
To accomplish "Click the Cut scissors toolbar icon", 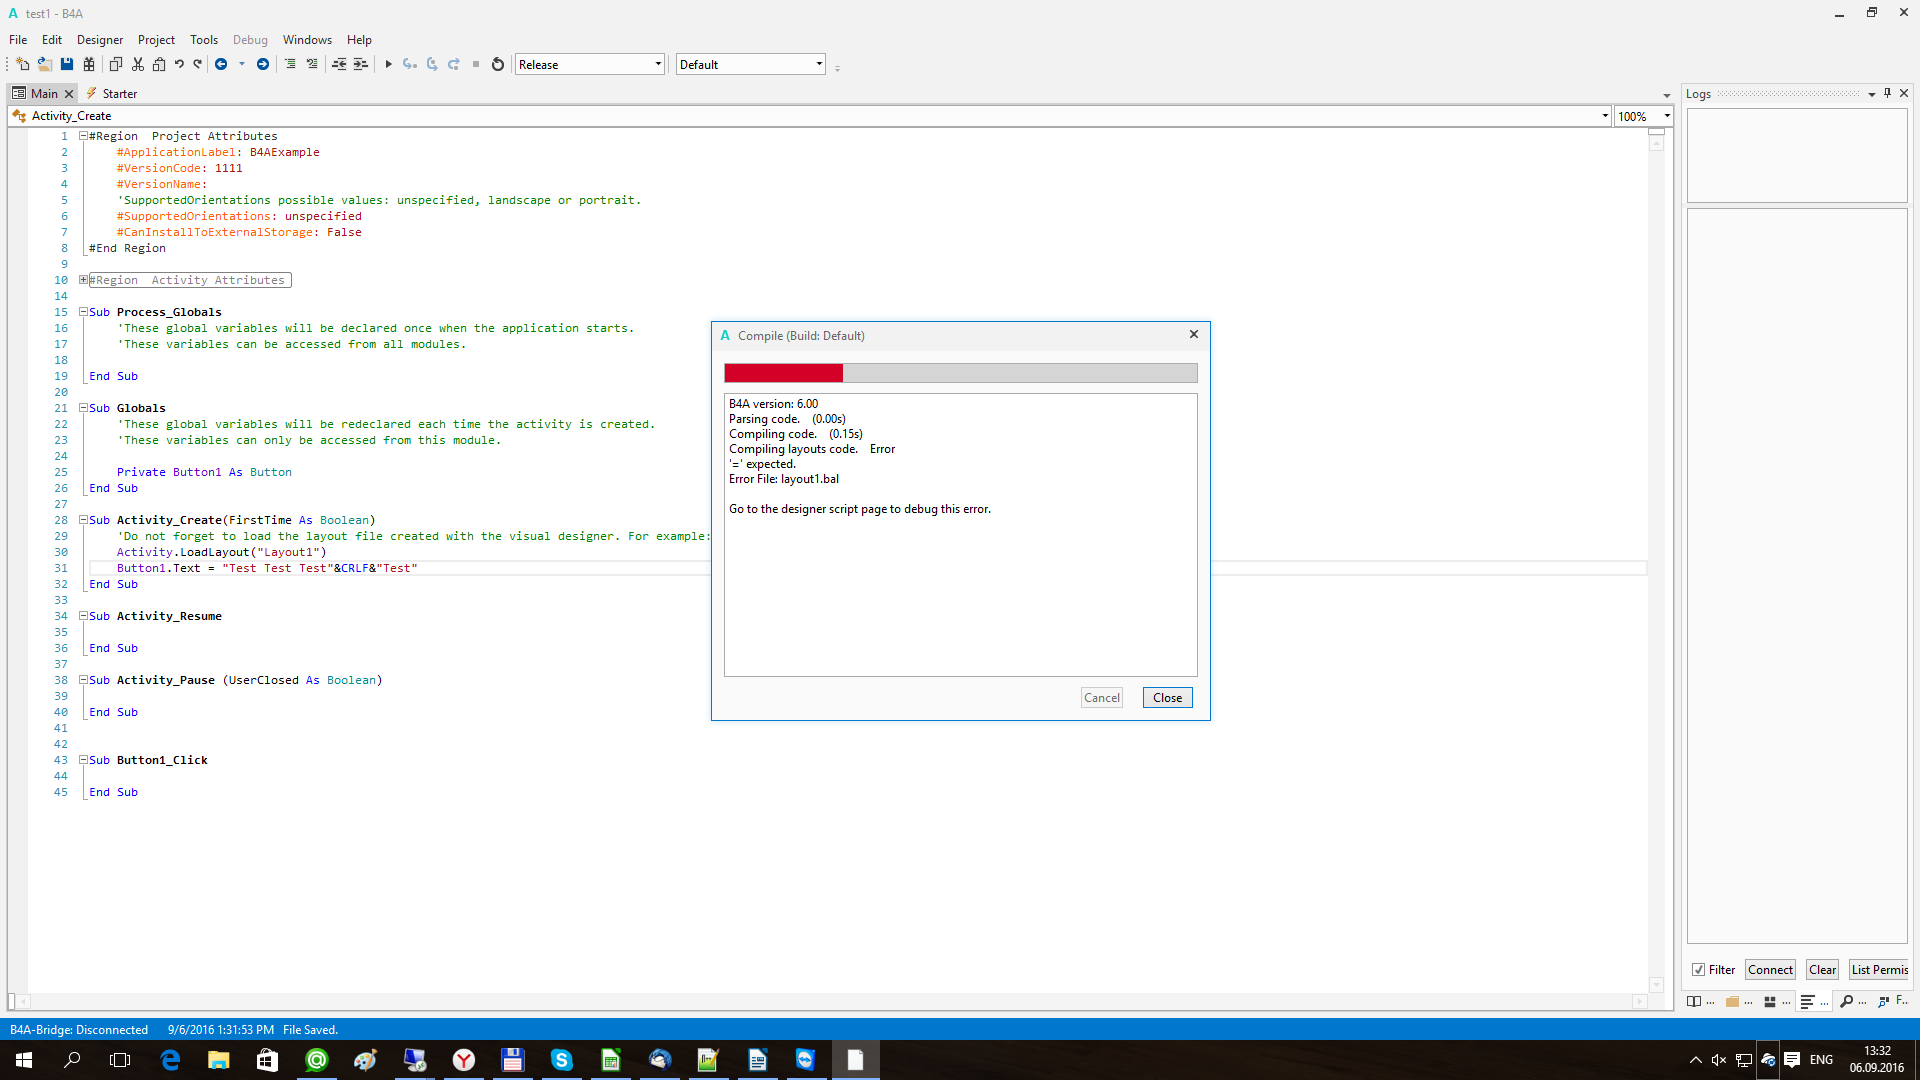I will pyautogui.click(x=138, y=64).
